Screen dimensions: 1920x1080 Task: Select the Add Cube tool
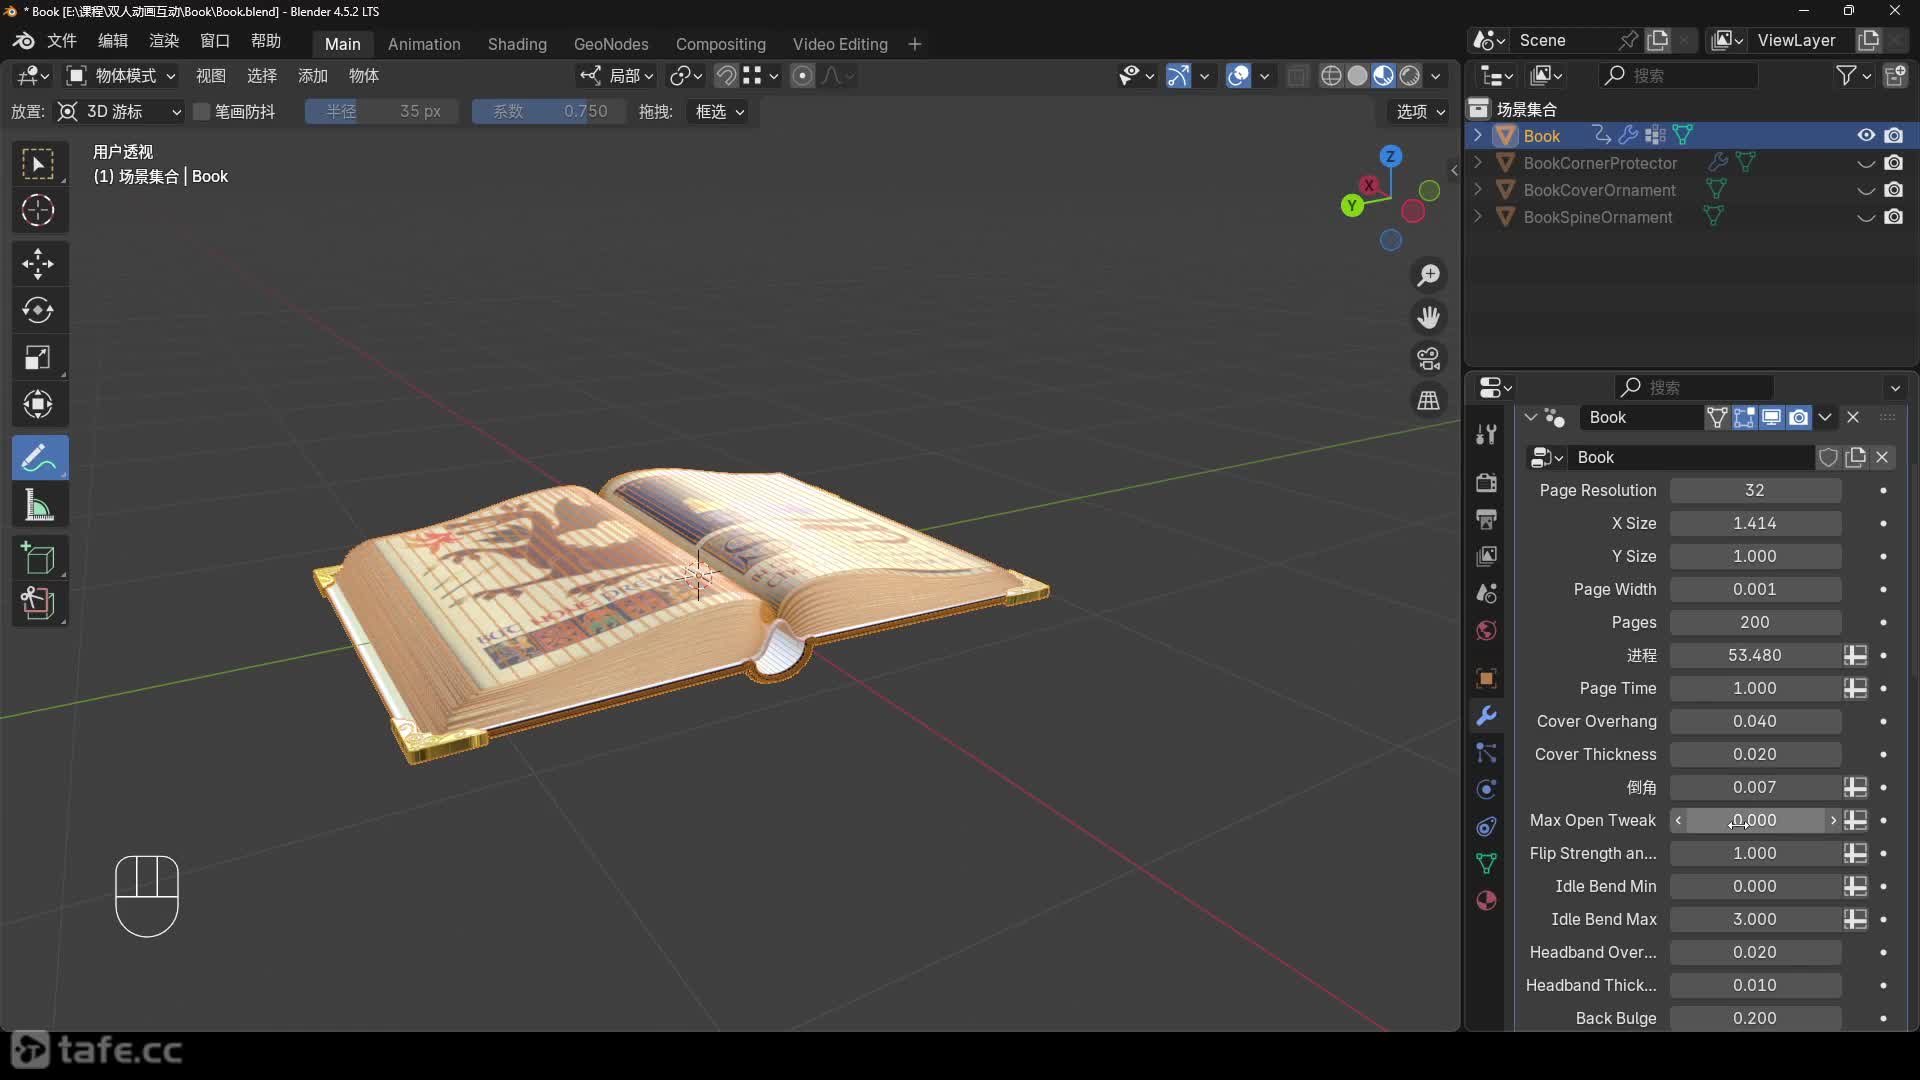[38, 558]
